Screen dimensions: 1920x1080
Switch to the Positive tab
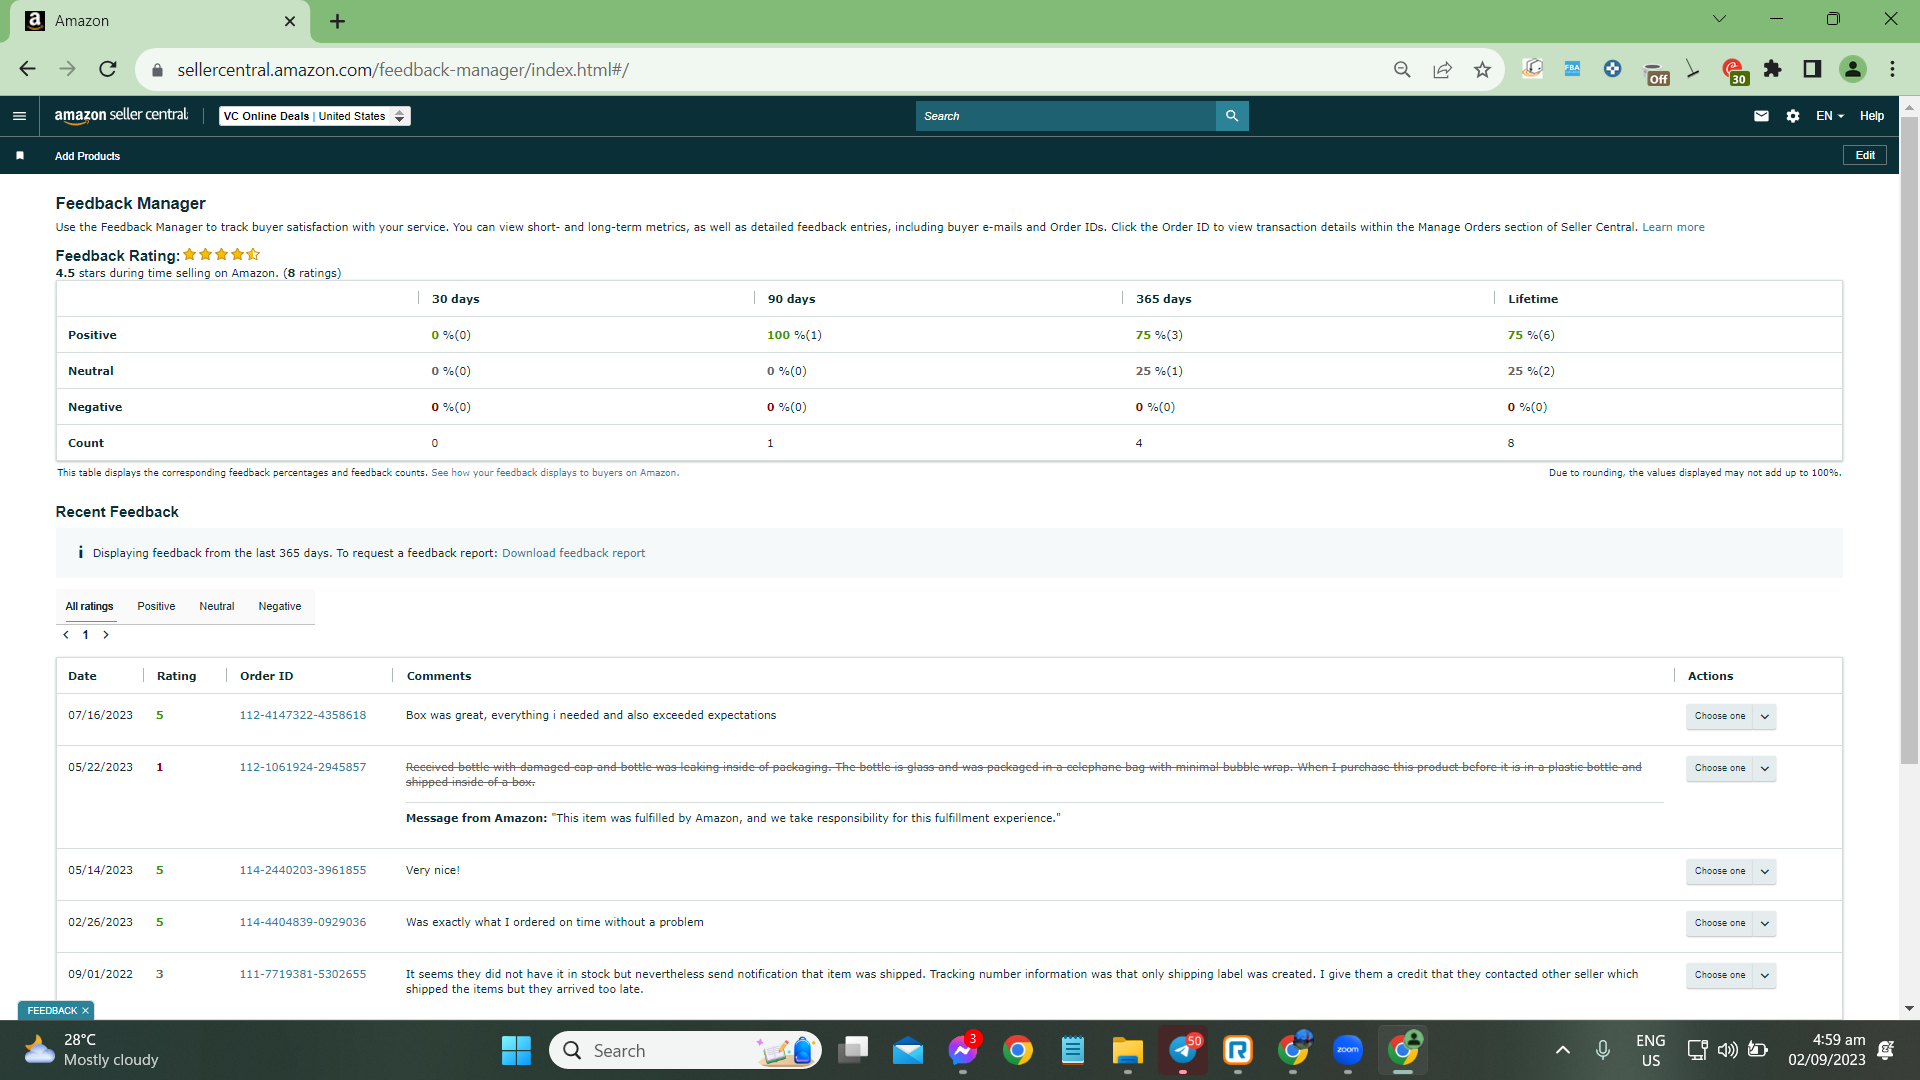pyautogui.click(x=156, y=606)
